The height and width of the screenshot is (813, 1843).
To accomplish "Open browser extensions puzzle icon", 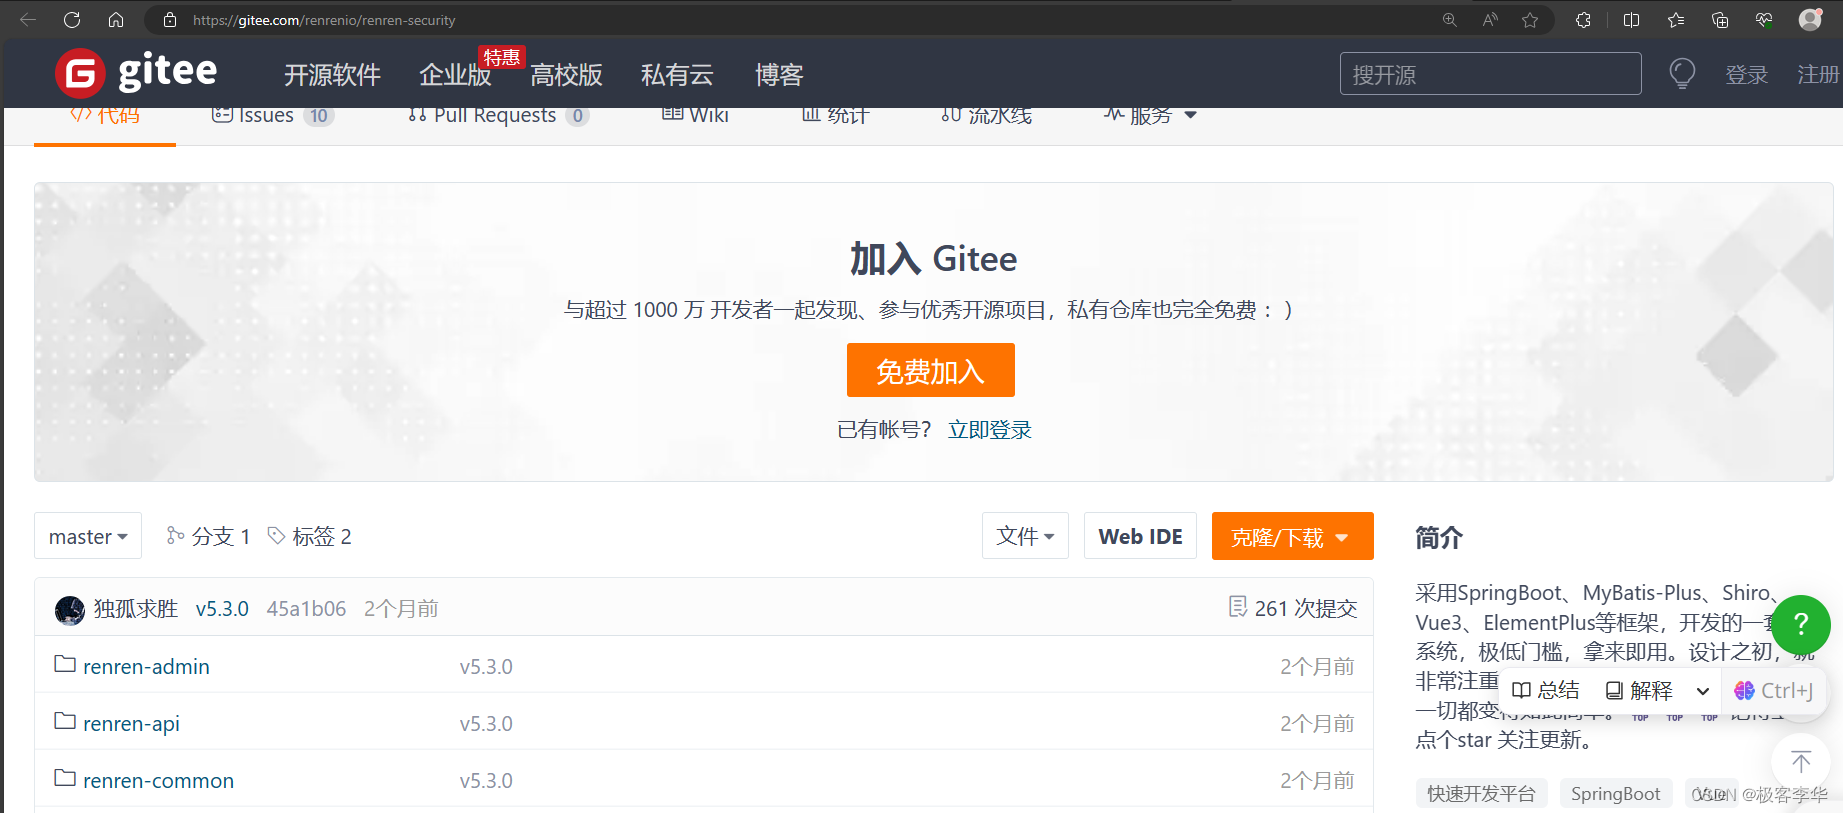I will [1583, 20].
